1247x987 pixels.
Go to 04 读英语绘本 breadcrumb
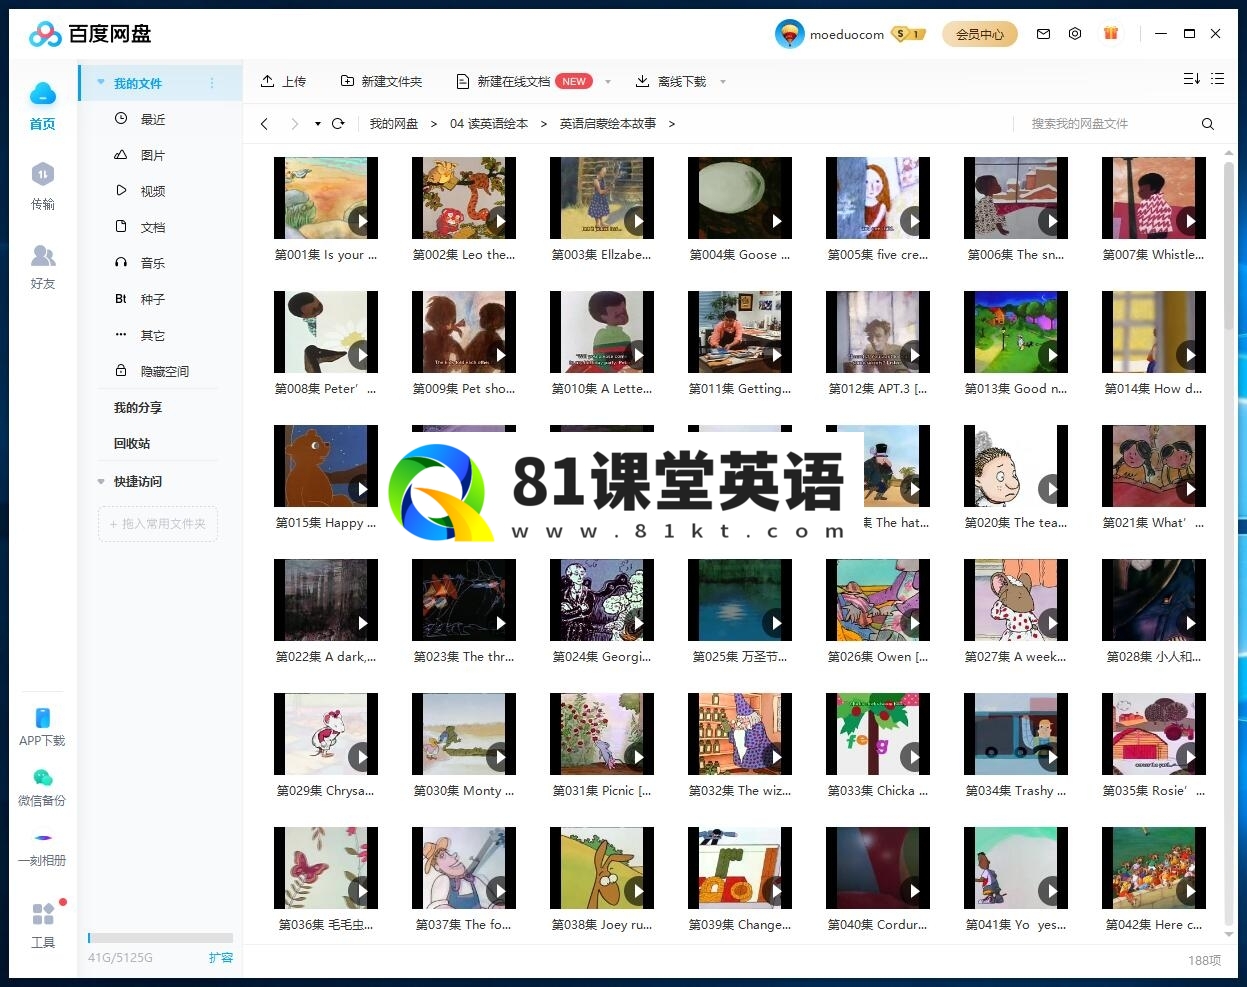click(x=489, y=124)
